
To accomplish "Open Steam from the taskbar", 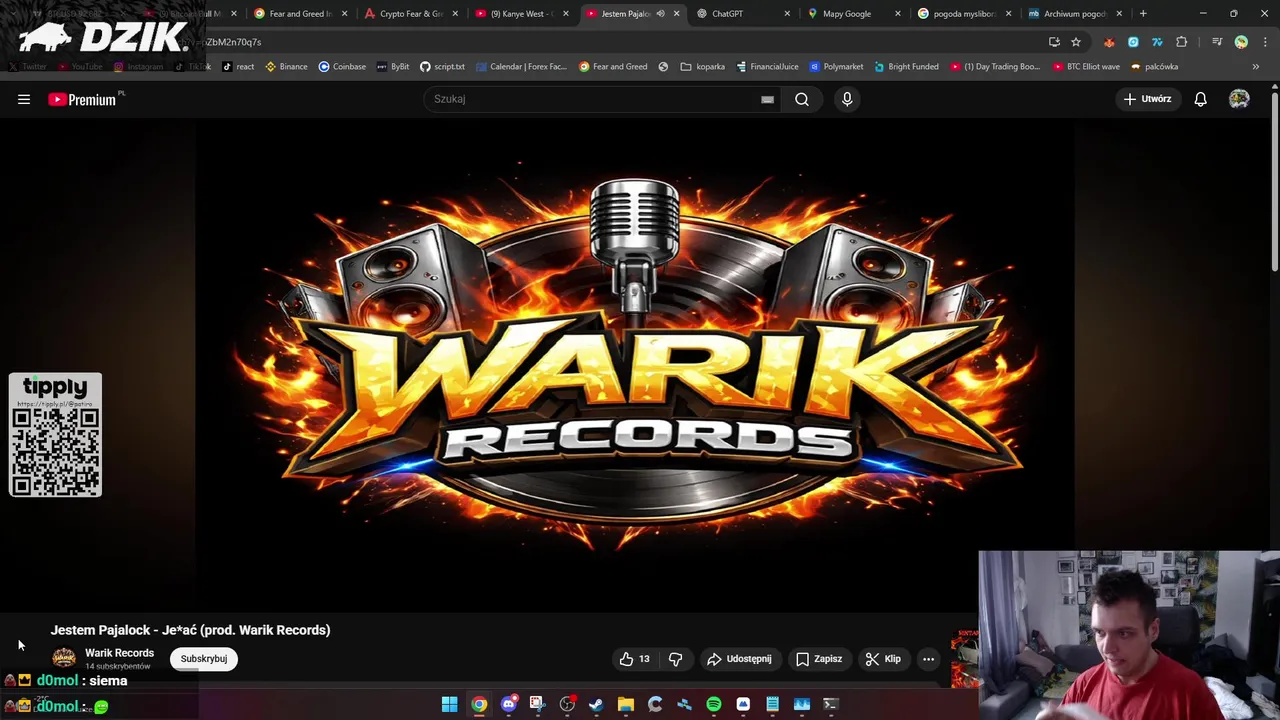I will coord(596,704).
